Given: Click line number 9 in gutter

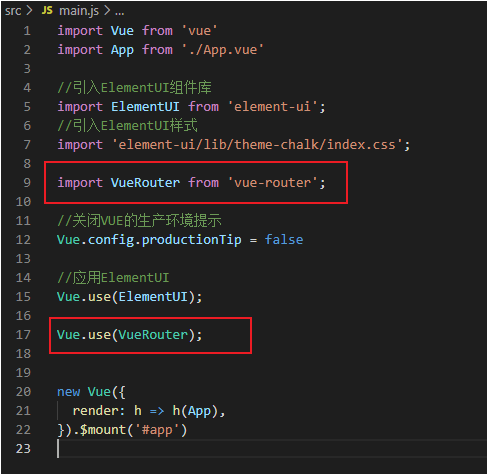Looking at the screenshot, I should [x=27, y=183].
